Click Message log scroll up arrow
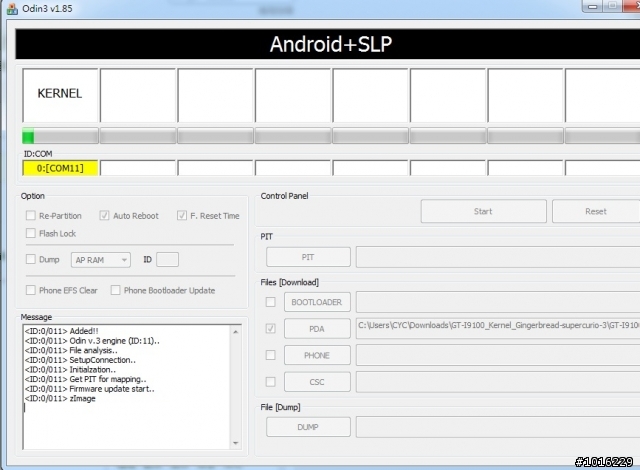This screenshot has width=640, height=470. click(x=236, y=332)
